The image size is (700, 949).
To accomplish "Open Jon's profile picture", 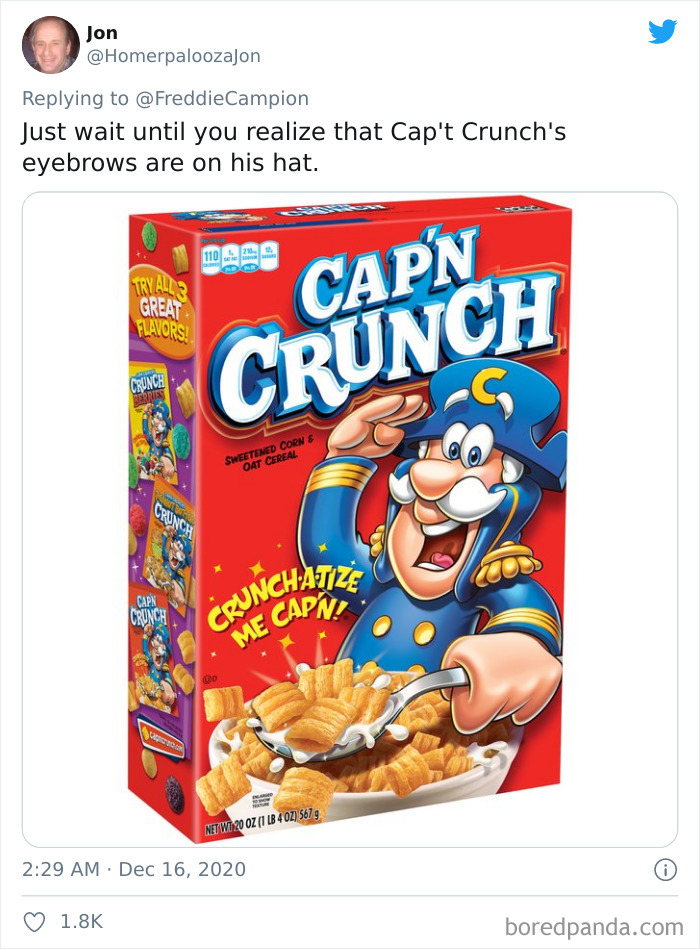I will coord(50,45).
